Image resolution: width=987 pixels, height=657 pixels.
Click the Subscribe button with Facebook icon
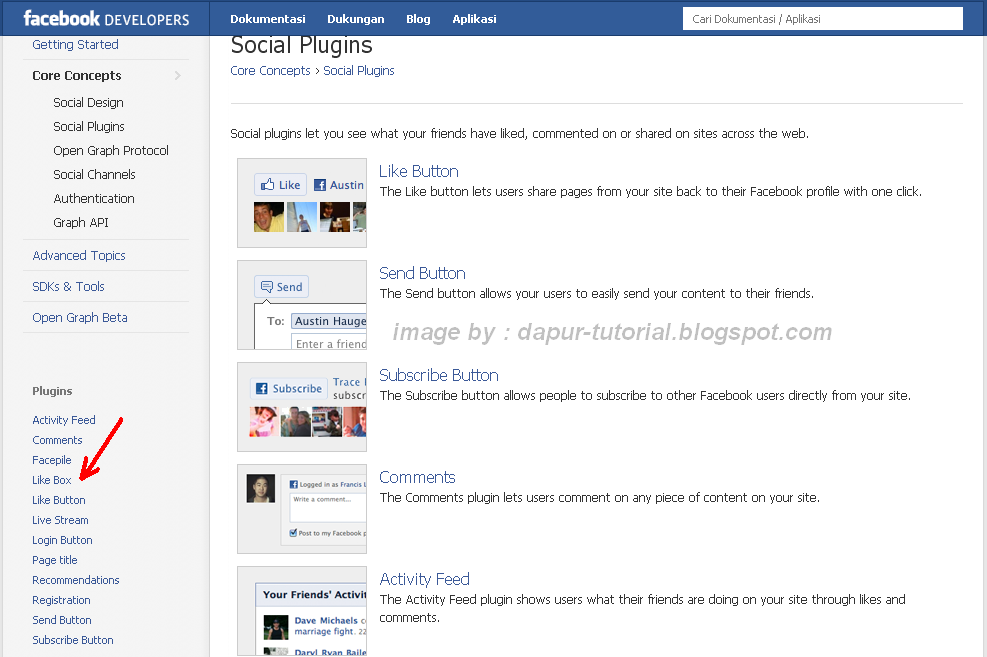[x=289, y=388]
